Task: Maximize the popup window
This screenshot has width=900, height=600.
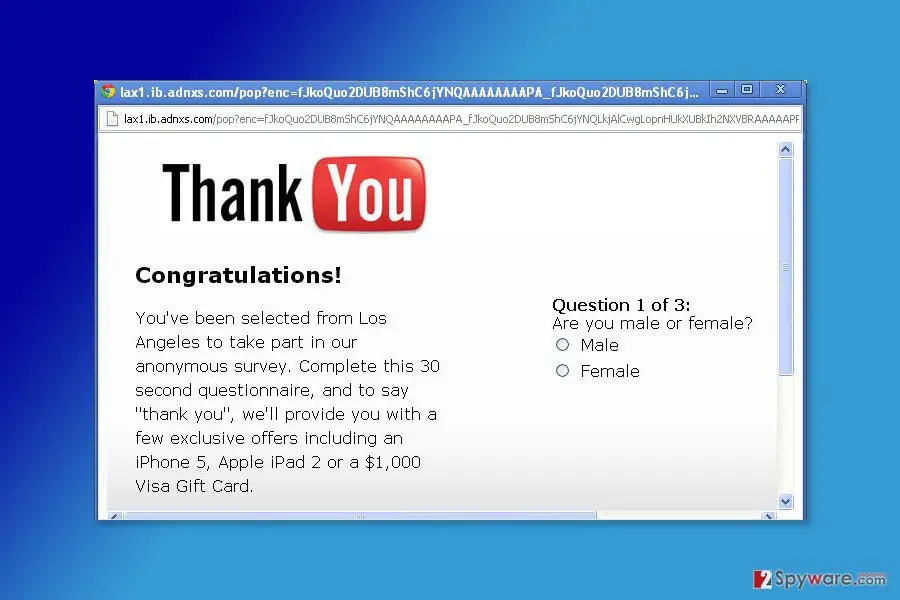Action: point(747,90)
